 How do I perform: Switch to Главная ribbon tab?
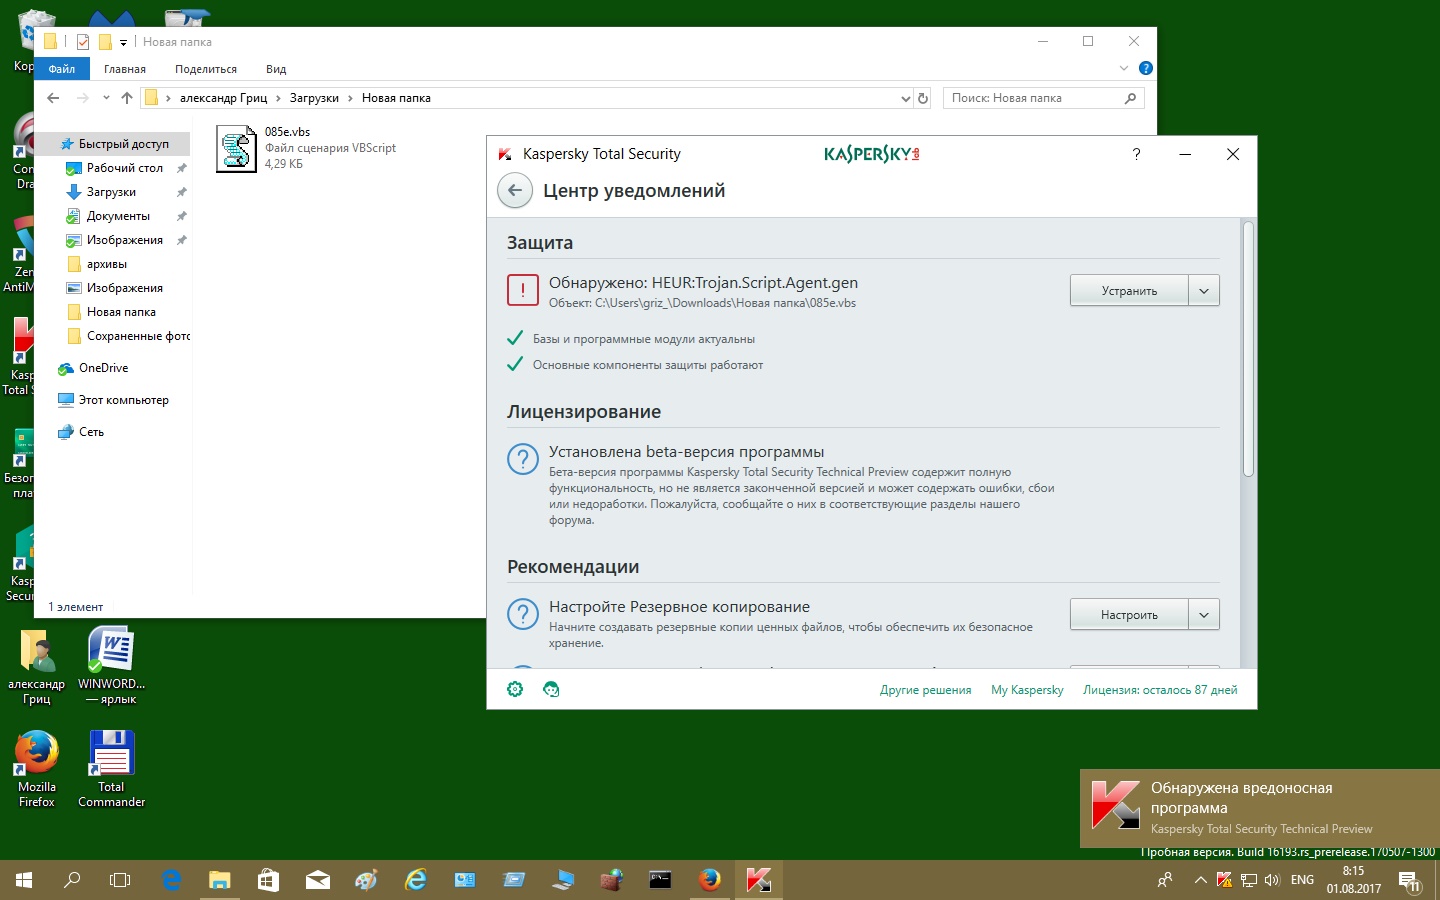pos(125,69)
